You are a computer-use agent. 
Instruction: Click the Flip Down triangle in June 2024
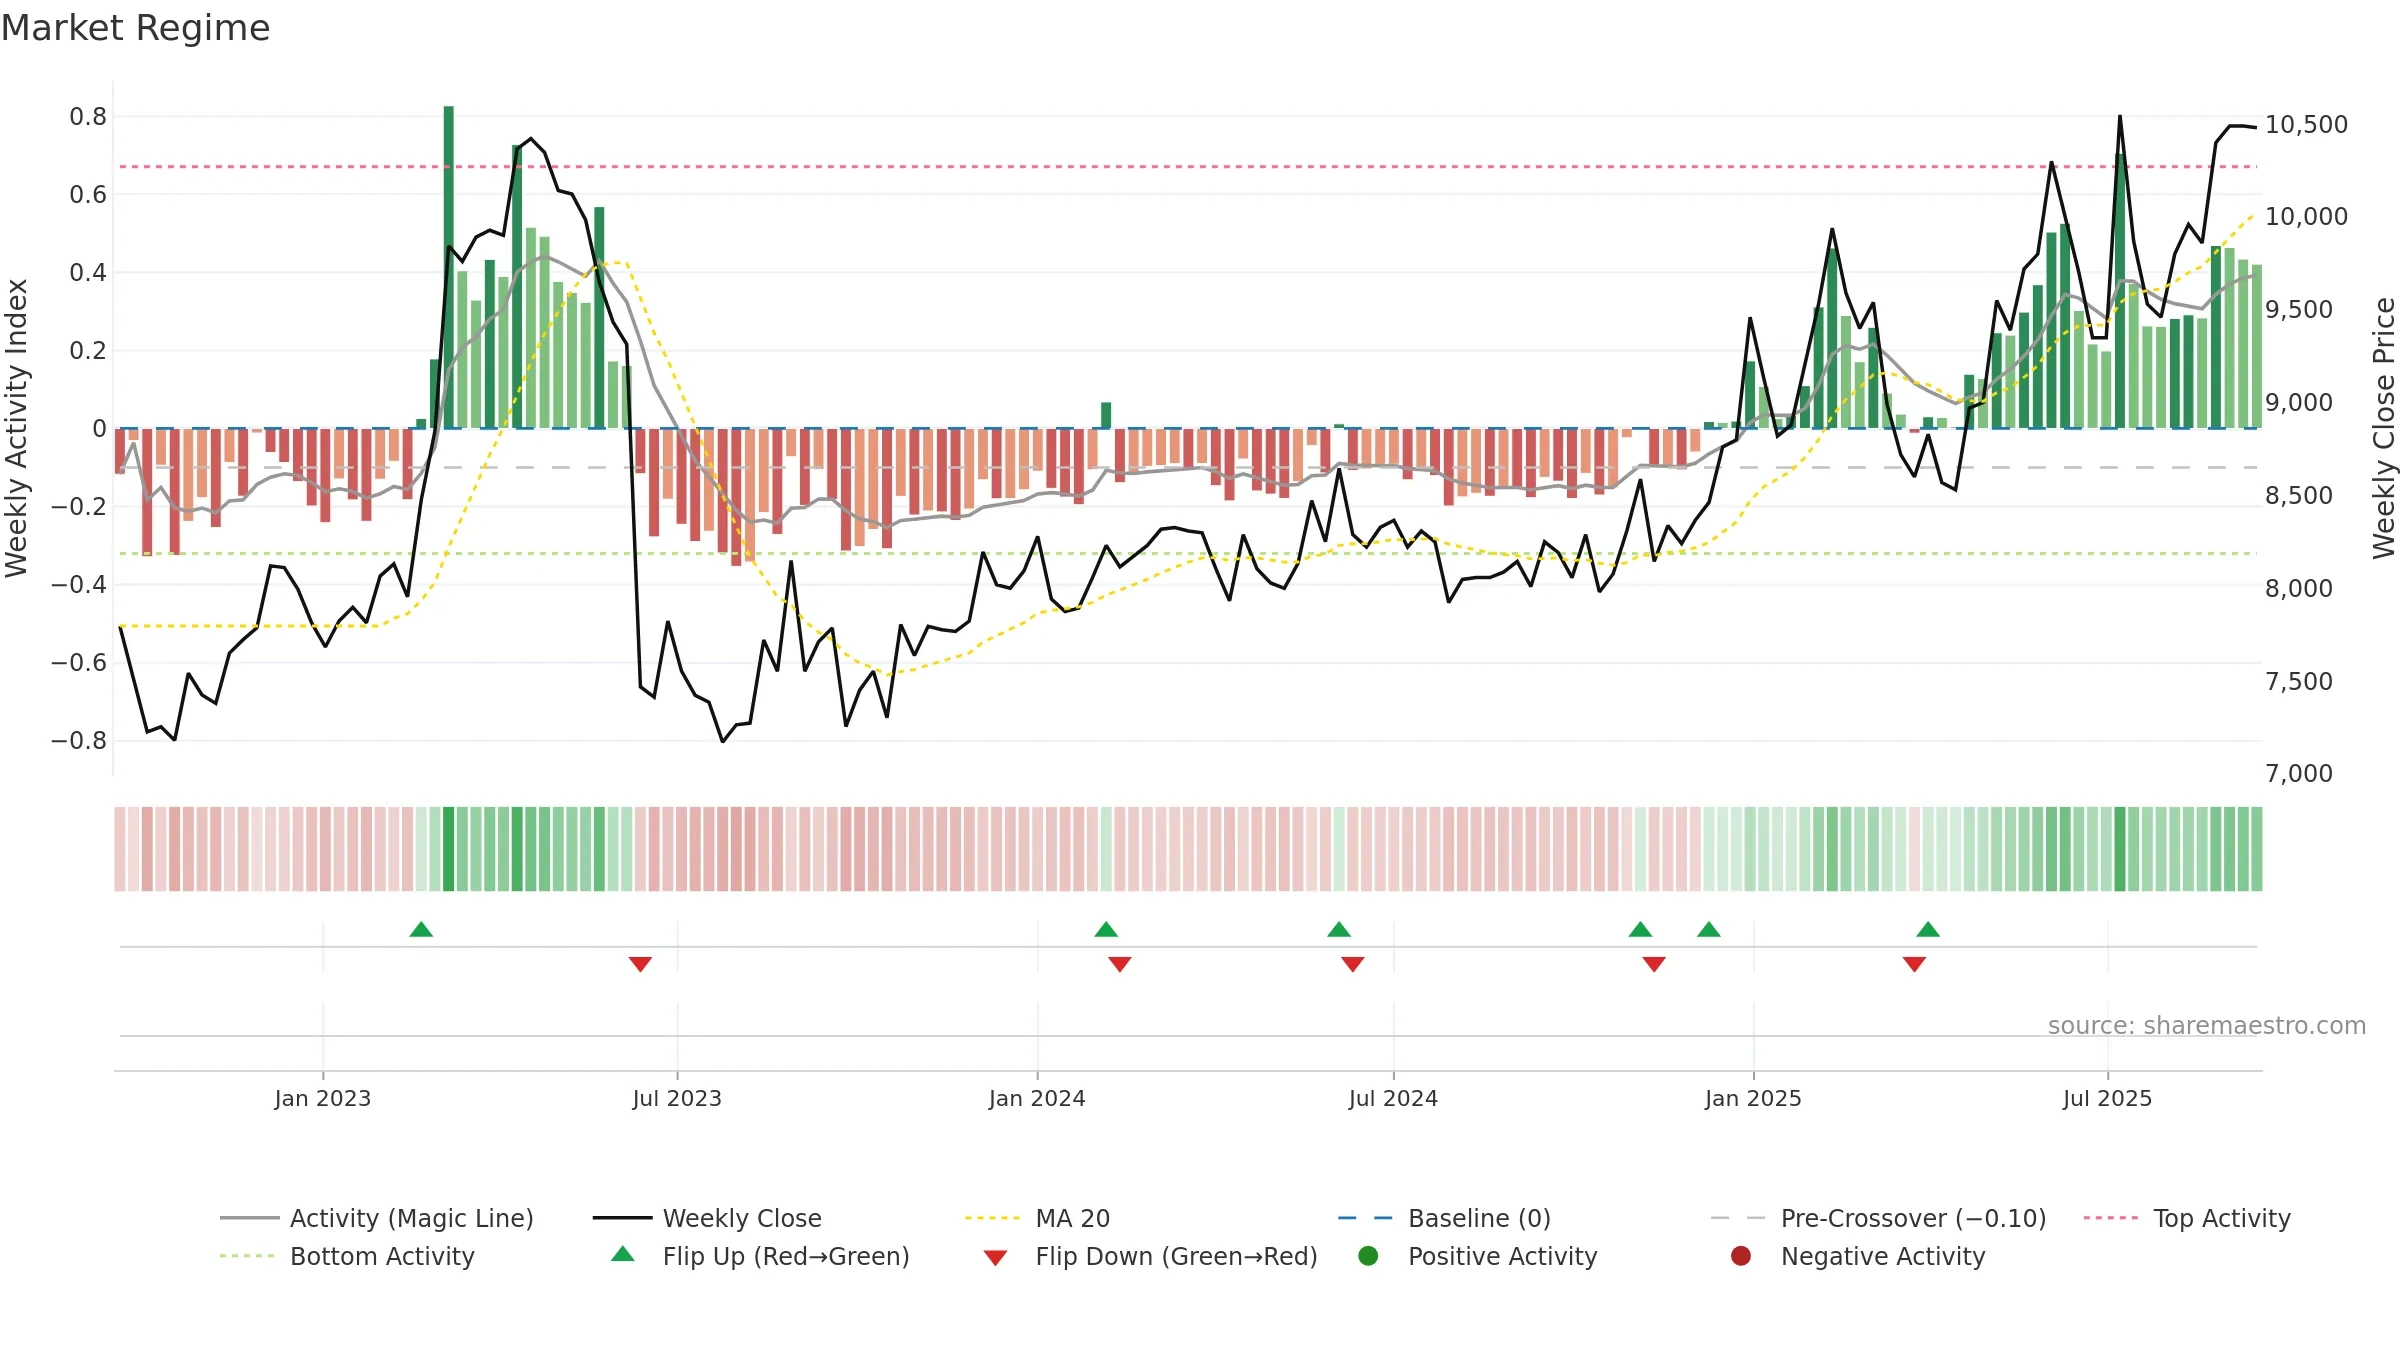coord(1353,964)
